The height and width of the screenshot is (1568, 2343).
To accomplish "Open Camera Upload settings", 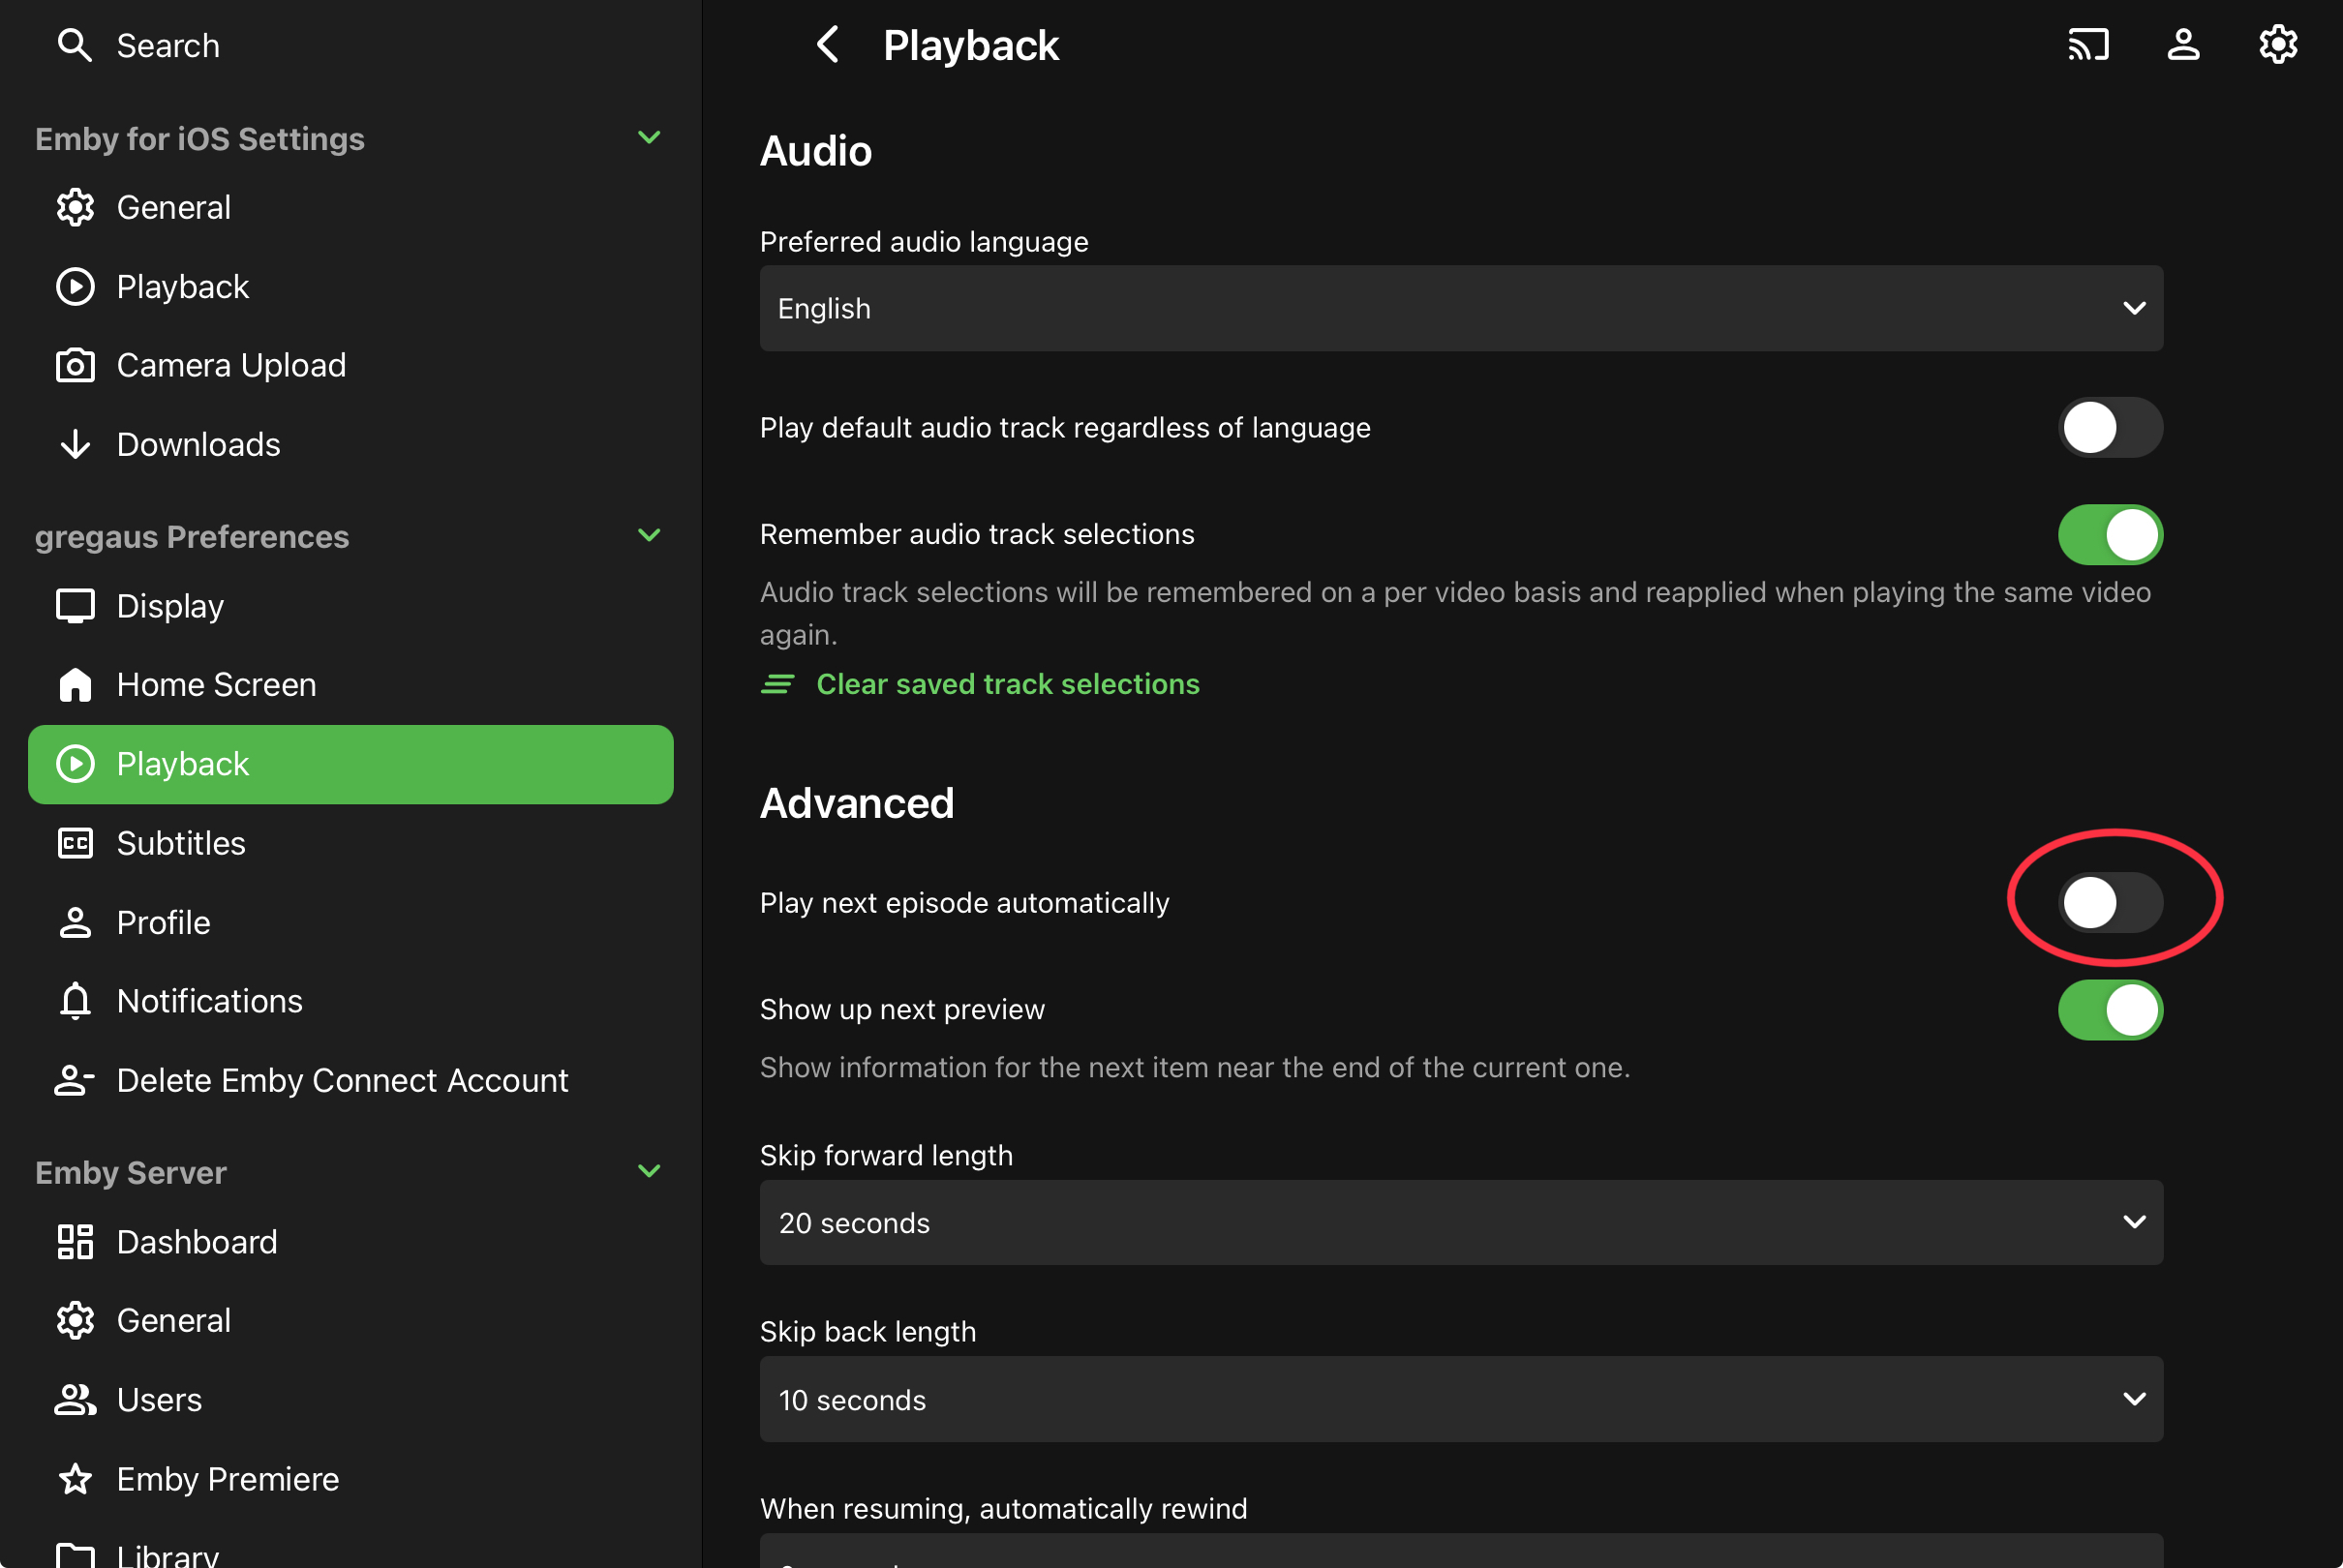I will pyautogui.click(x=231, y=365).
